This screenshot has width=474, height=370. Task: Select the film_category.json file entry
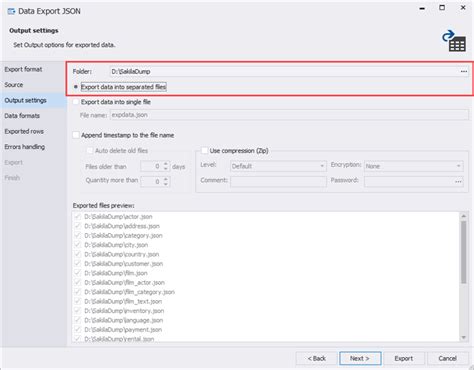point(129,292)
